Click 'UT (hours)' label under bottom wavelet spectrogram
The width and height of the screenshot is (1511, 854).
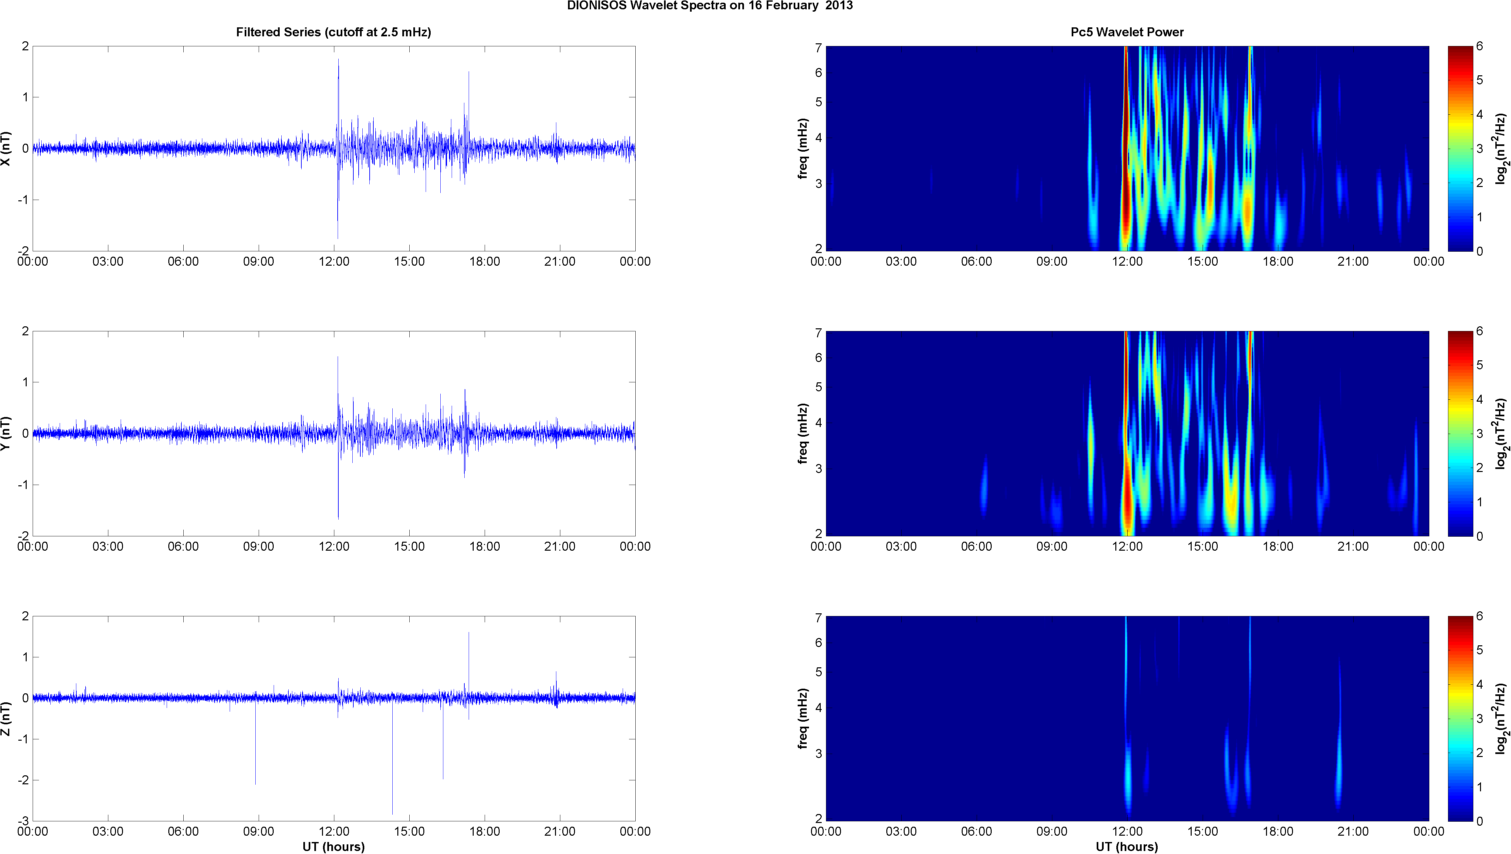point(1127,847)
